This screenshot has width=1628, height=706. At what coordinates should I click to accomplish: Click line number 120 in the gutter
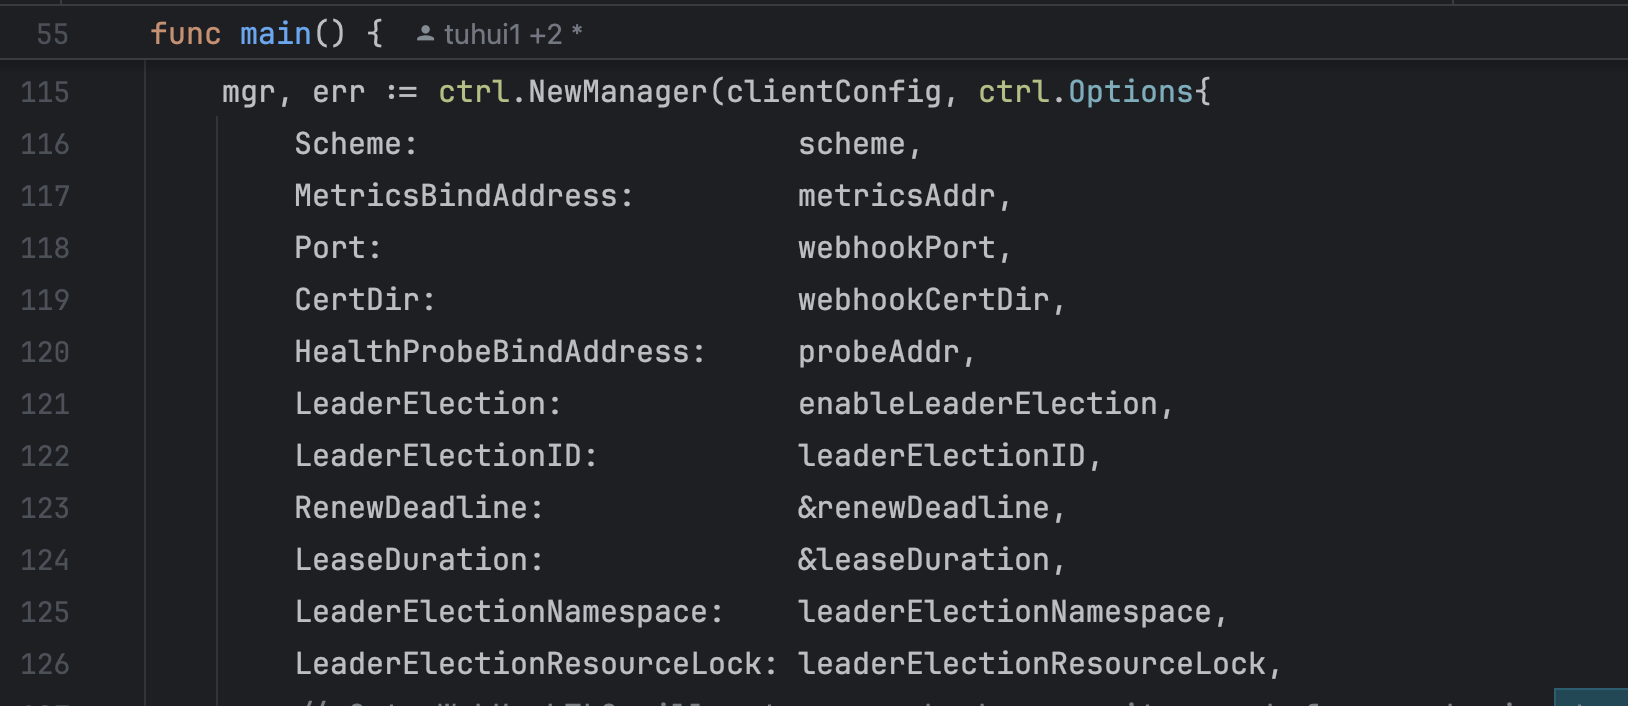(x=45, y=352)
